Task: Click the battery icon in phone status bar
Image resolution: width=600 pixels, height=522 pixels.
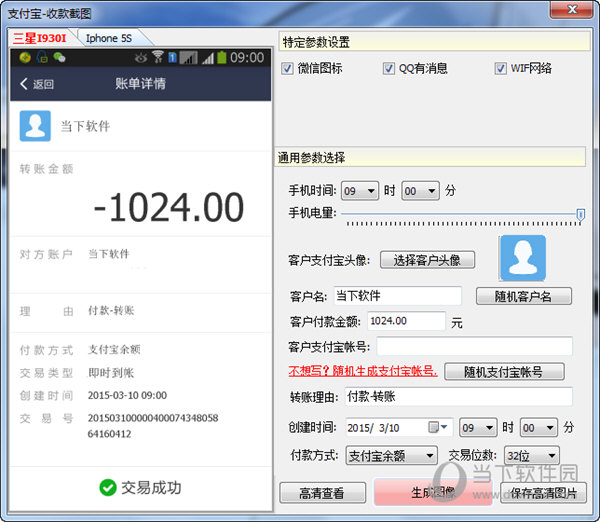Action: 222,57
